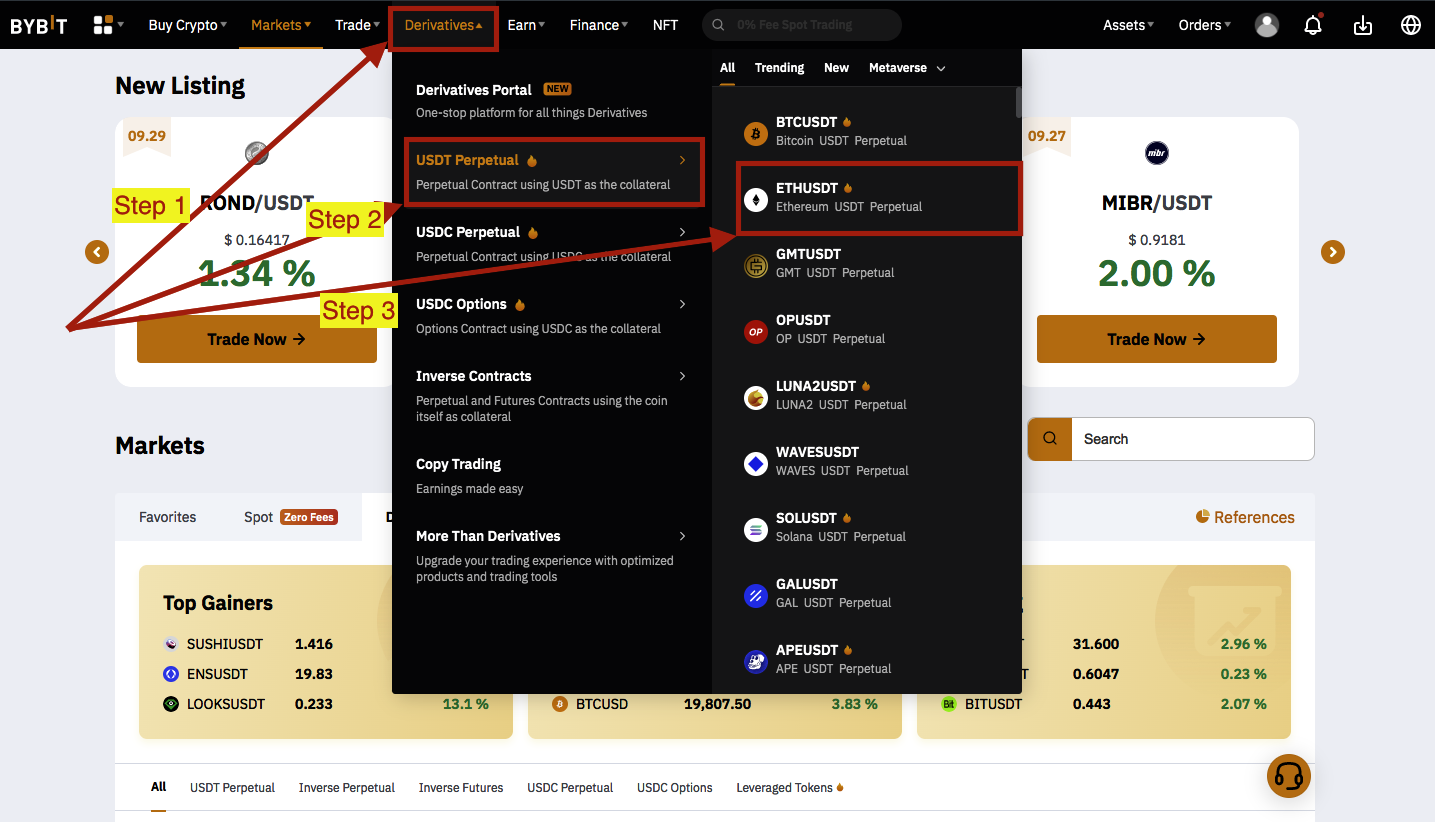The width and height of the screenshot is (1435, 822).
Task: Open Copy Trading menu entry
Action: (458, 464)
